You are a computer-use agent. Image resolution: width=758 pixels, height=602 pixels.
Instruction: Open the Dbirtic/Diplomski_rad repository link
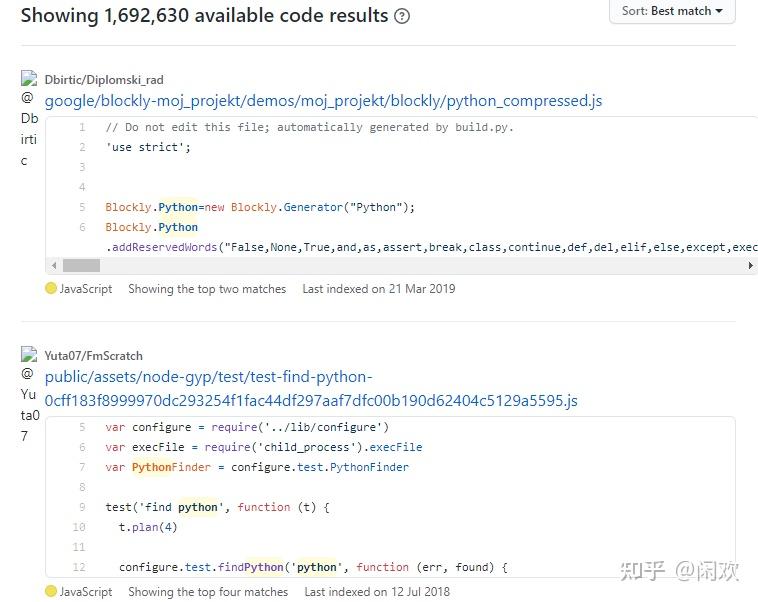point(104,80)
